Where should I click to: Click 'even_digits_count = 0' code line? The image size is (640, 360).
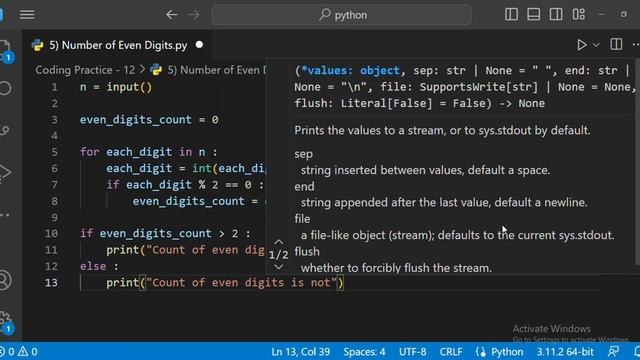coord(149,120)
